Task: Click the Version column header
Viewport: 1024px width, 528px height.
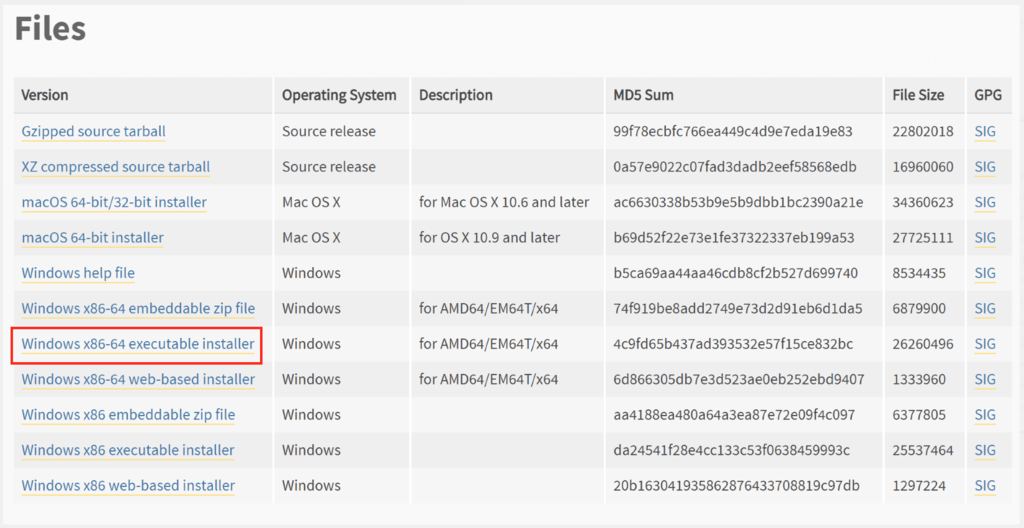Action: coord(44,95)
